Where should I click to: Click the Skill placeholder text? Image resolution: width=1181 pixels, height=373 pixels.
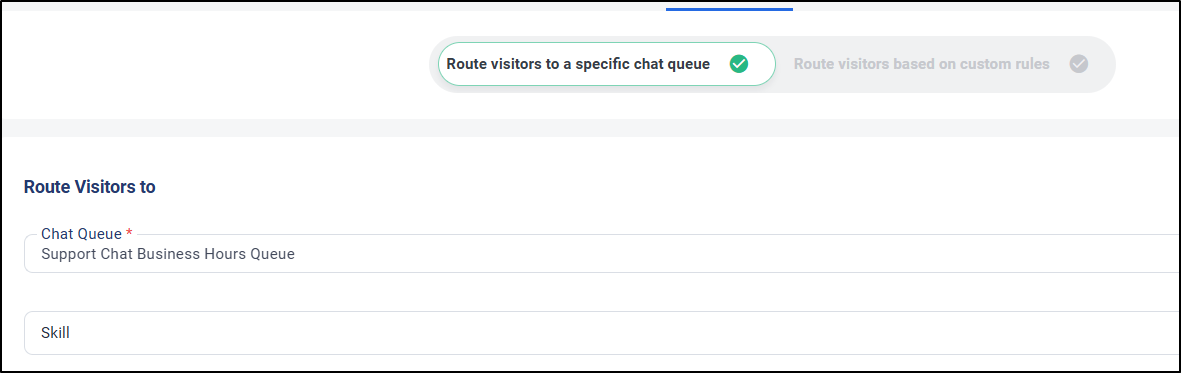tap(55, 332)
